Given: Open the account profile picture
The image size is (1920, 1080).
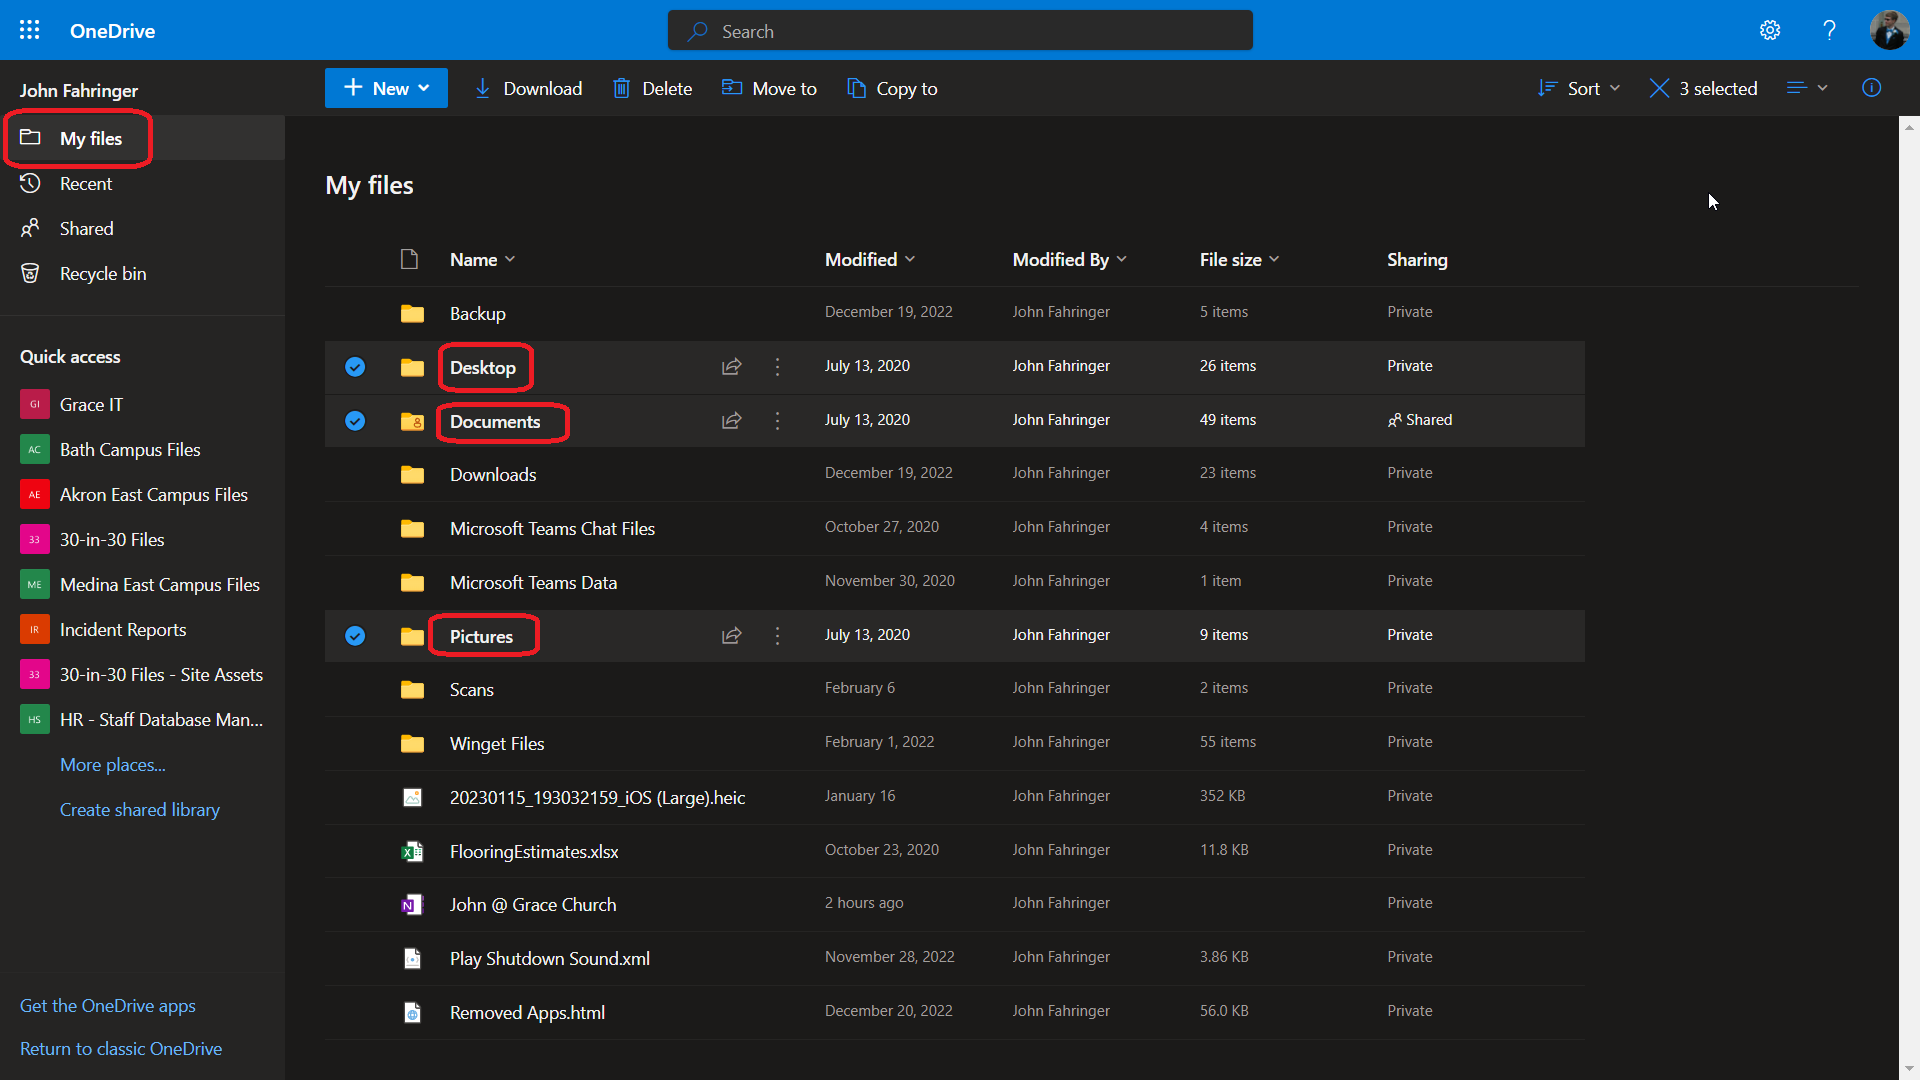Looking at the screenshot, I should (1889, 30).
